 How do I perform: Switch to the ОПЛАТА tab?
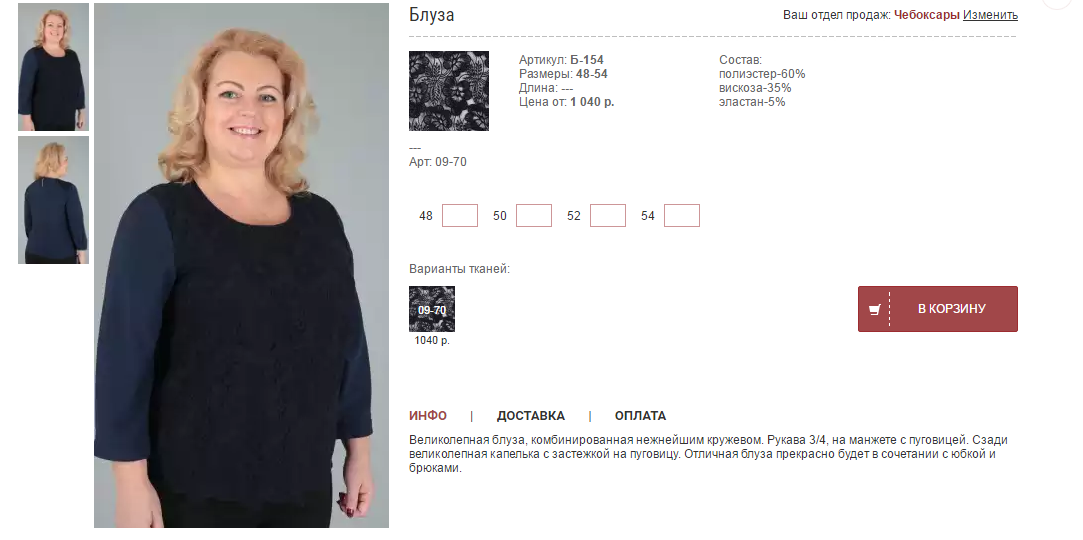click(x=640, y=416)
